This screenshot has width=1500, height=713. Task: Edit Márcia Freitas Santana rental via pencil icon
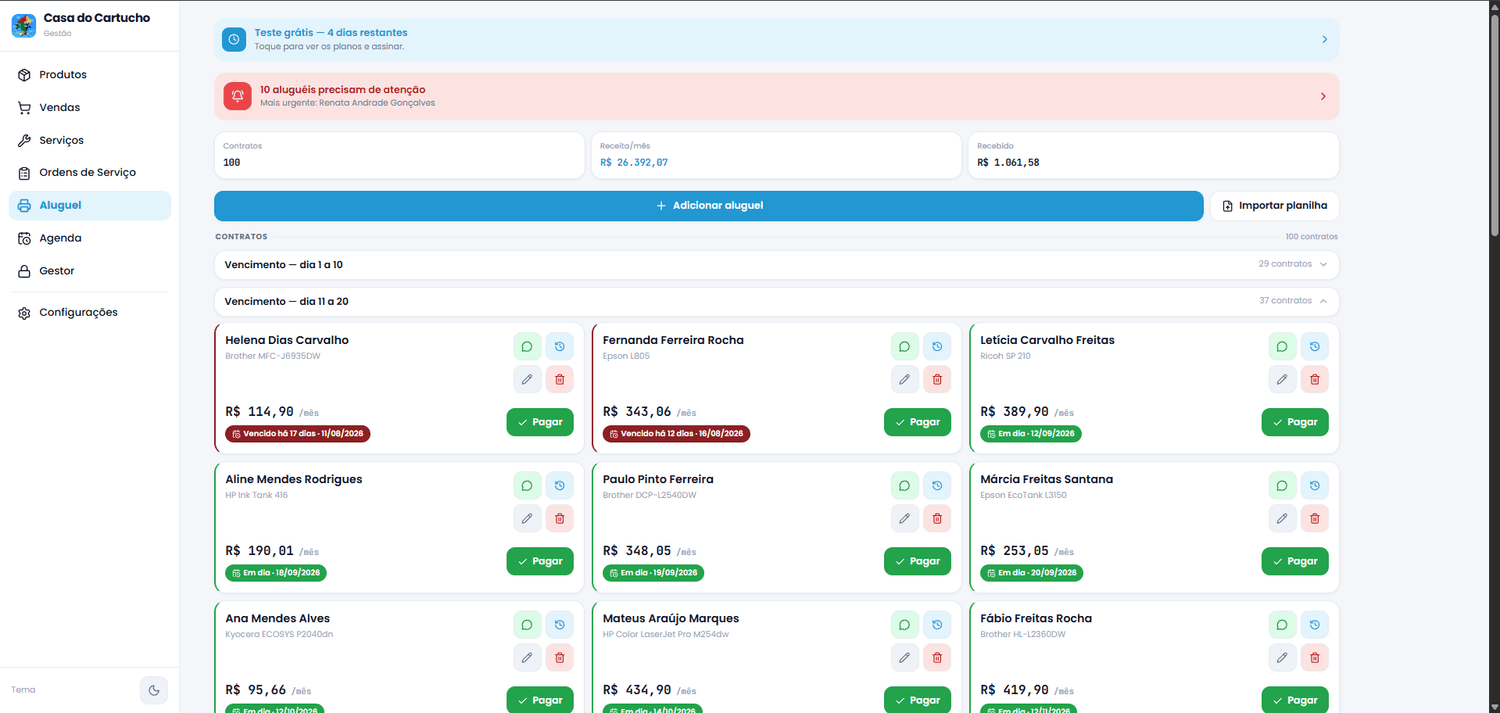pos(1282,518)
